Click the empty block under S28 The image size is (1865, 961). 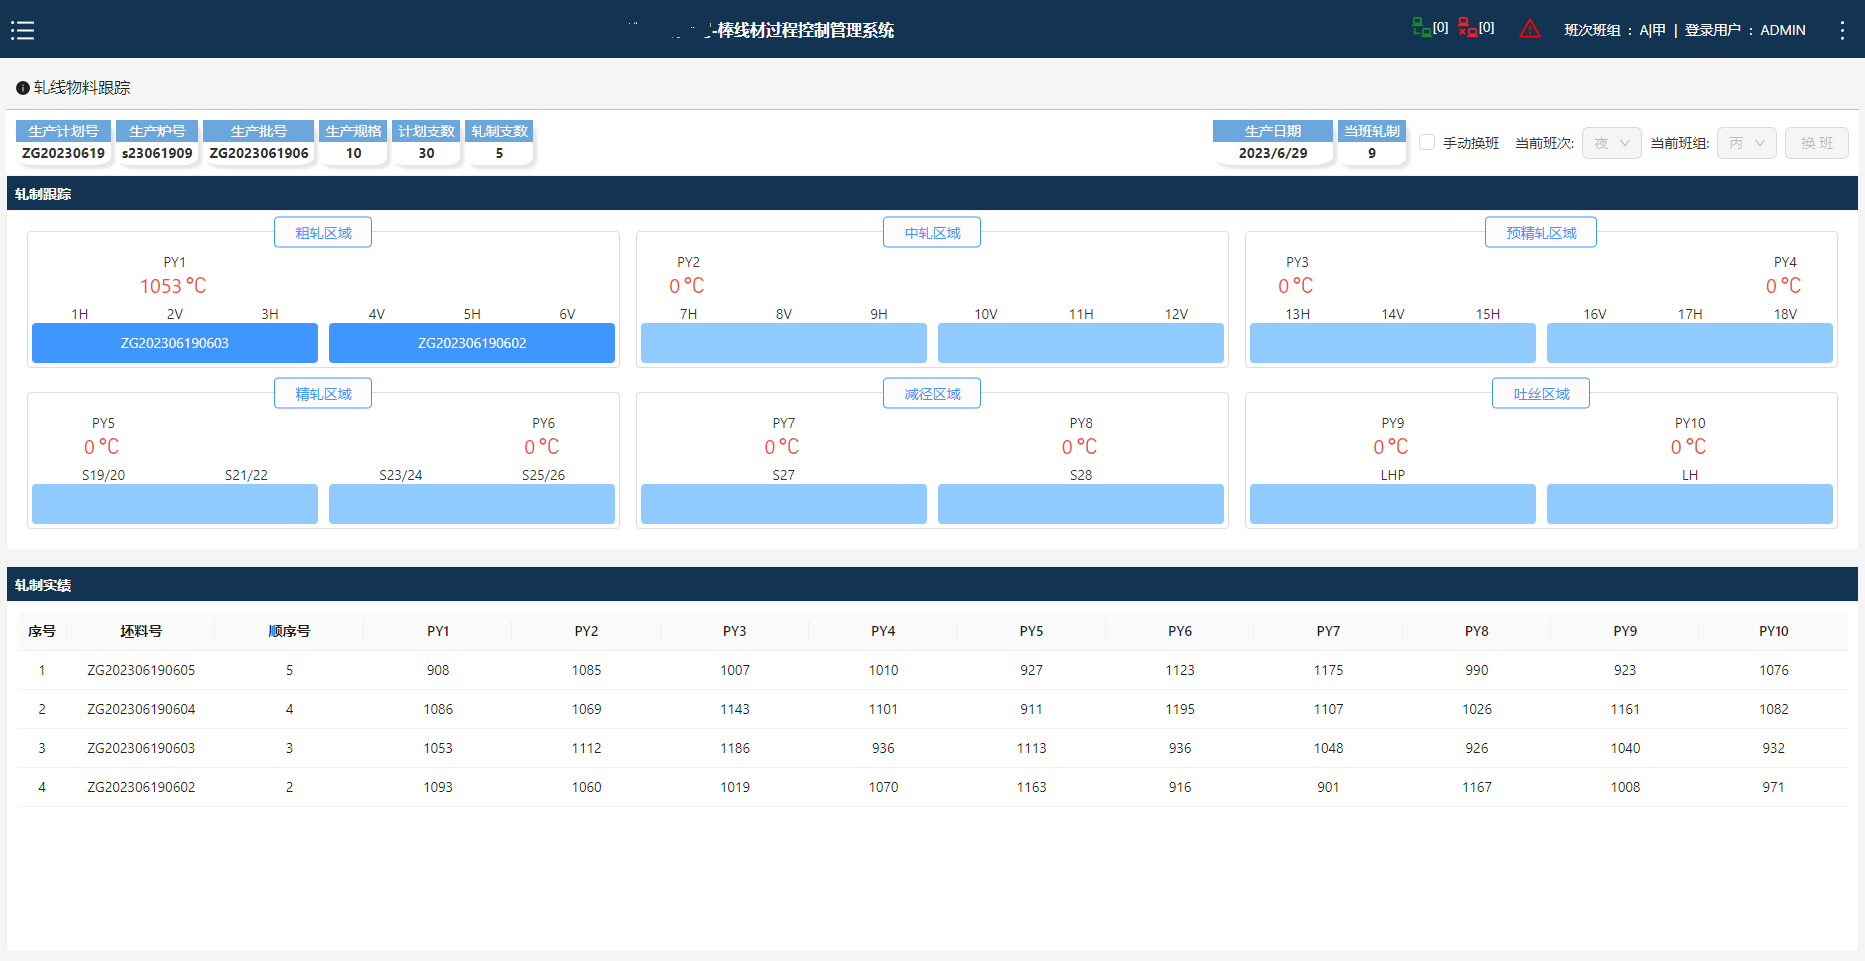[1081, 504]
